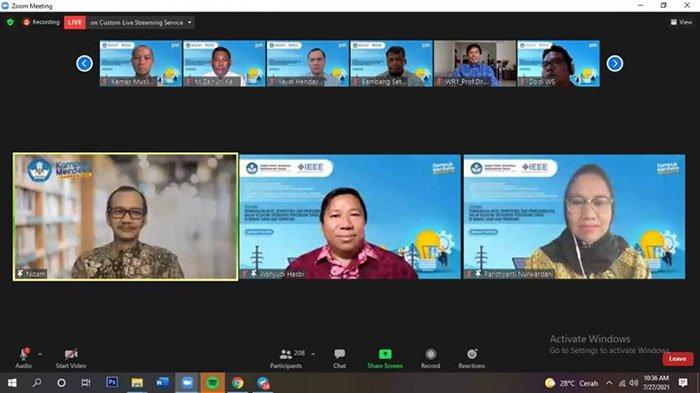Image resolution: width=700 pixels, height=393 pixels.
Task: Click the green encryption shield icon
Action: tap(10, 22)
